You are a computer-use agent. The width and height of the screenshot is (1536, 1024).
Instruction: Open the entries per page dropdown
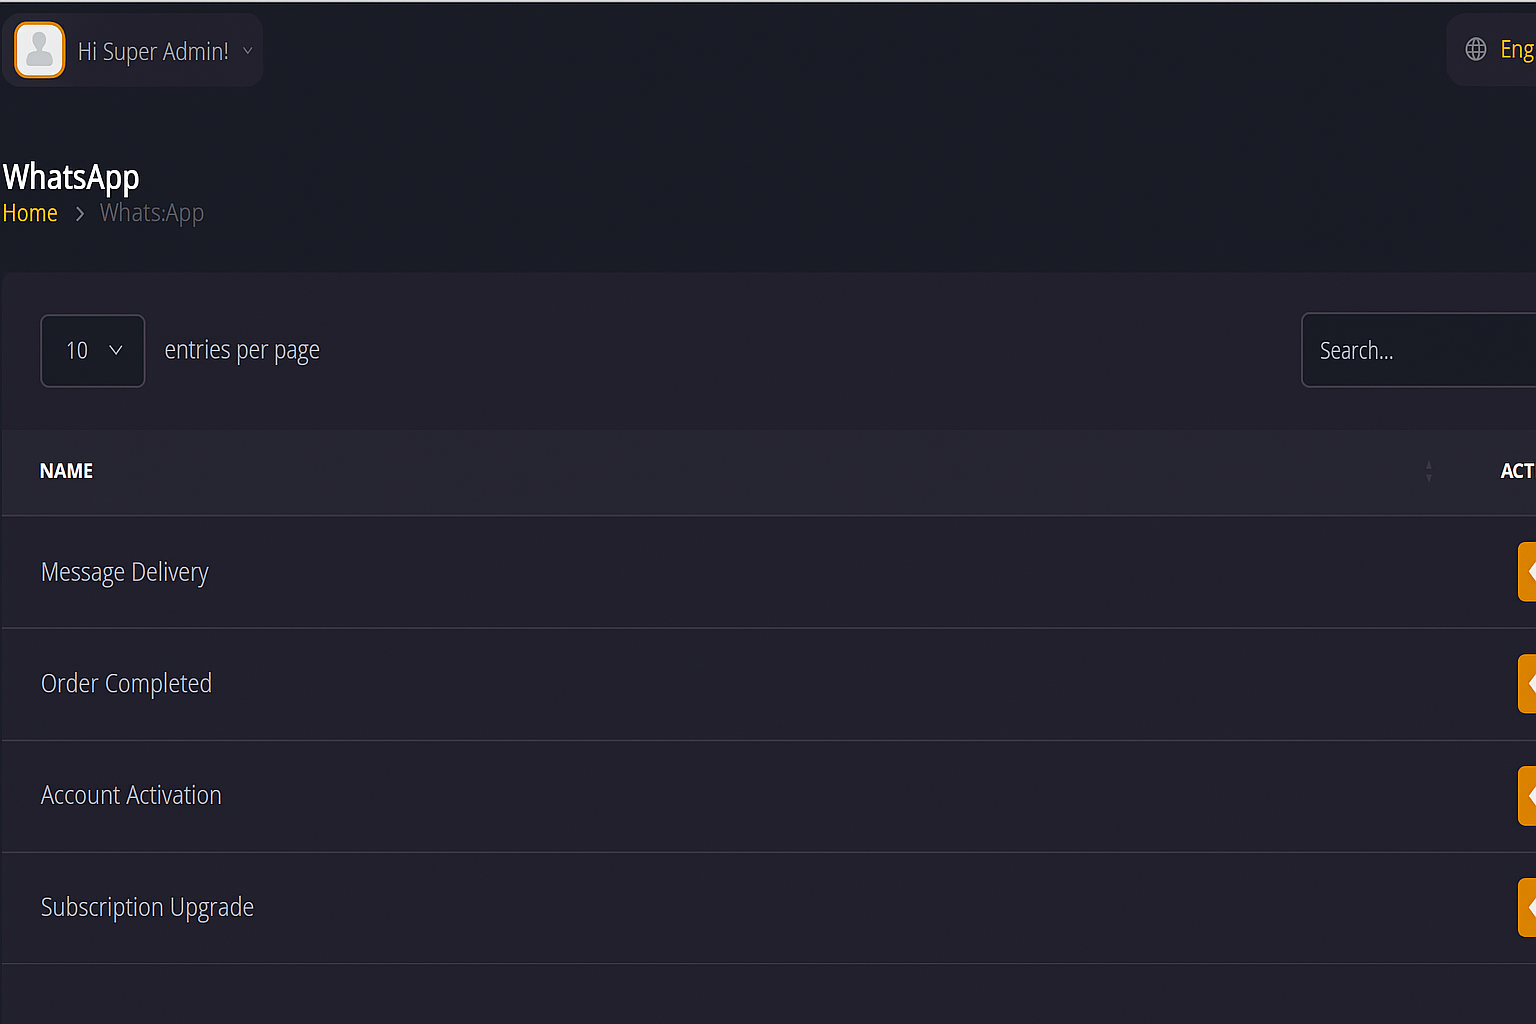point(93,351)
